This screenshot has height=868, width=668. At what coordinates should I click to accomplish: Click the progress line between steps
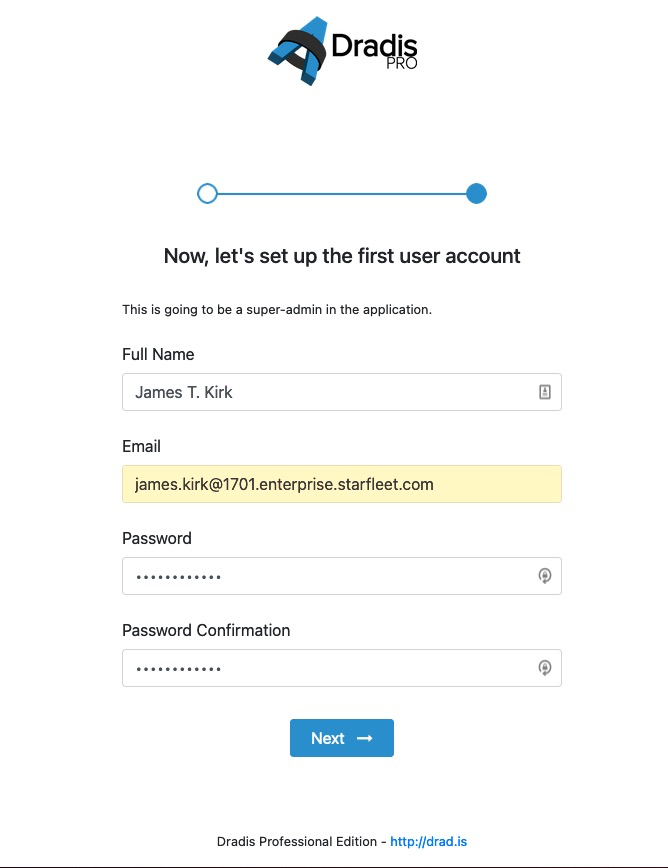tap(342, 194)
